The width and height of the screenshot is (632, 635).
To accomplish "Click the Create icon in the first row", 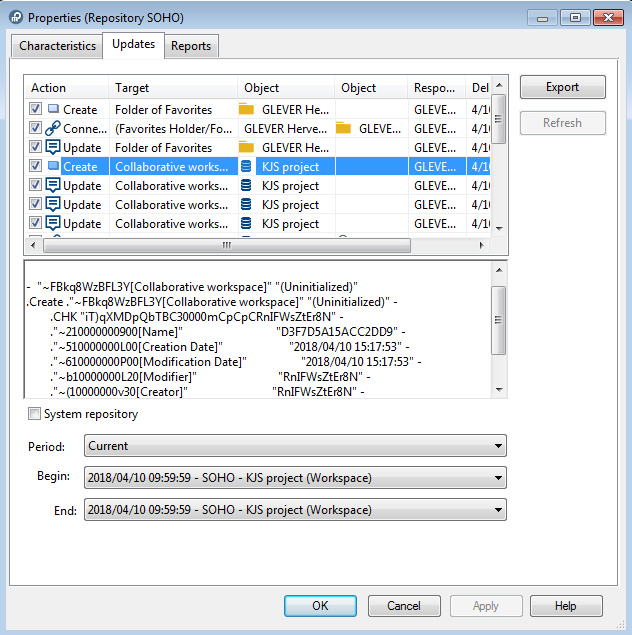I will 53,110.
